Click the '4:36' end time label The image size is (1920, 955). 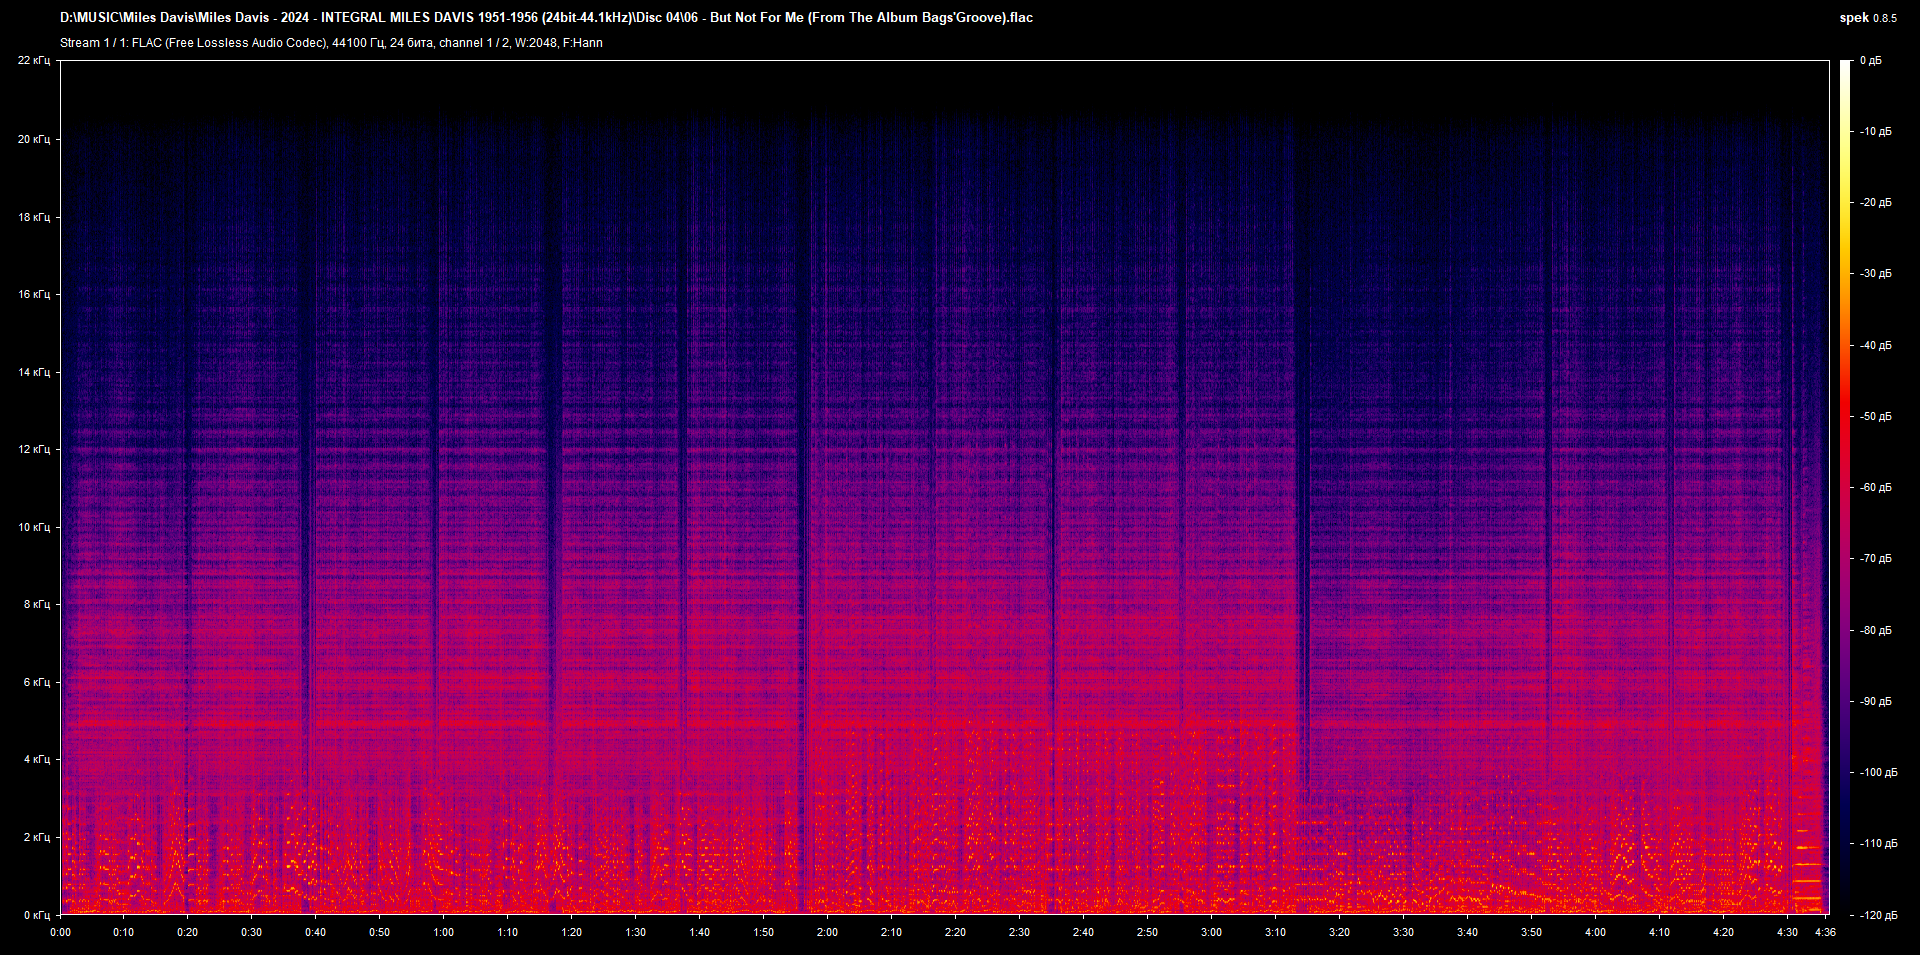click(1825, 932)
